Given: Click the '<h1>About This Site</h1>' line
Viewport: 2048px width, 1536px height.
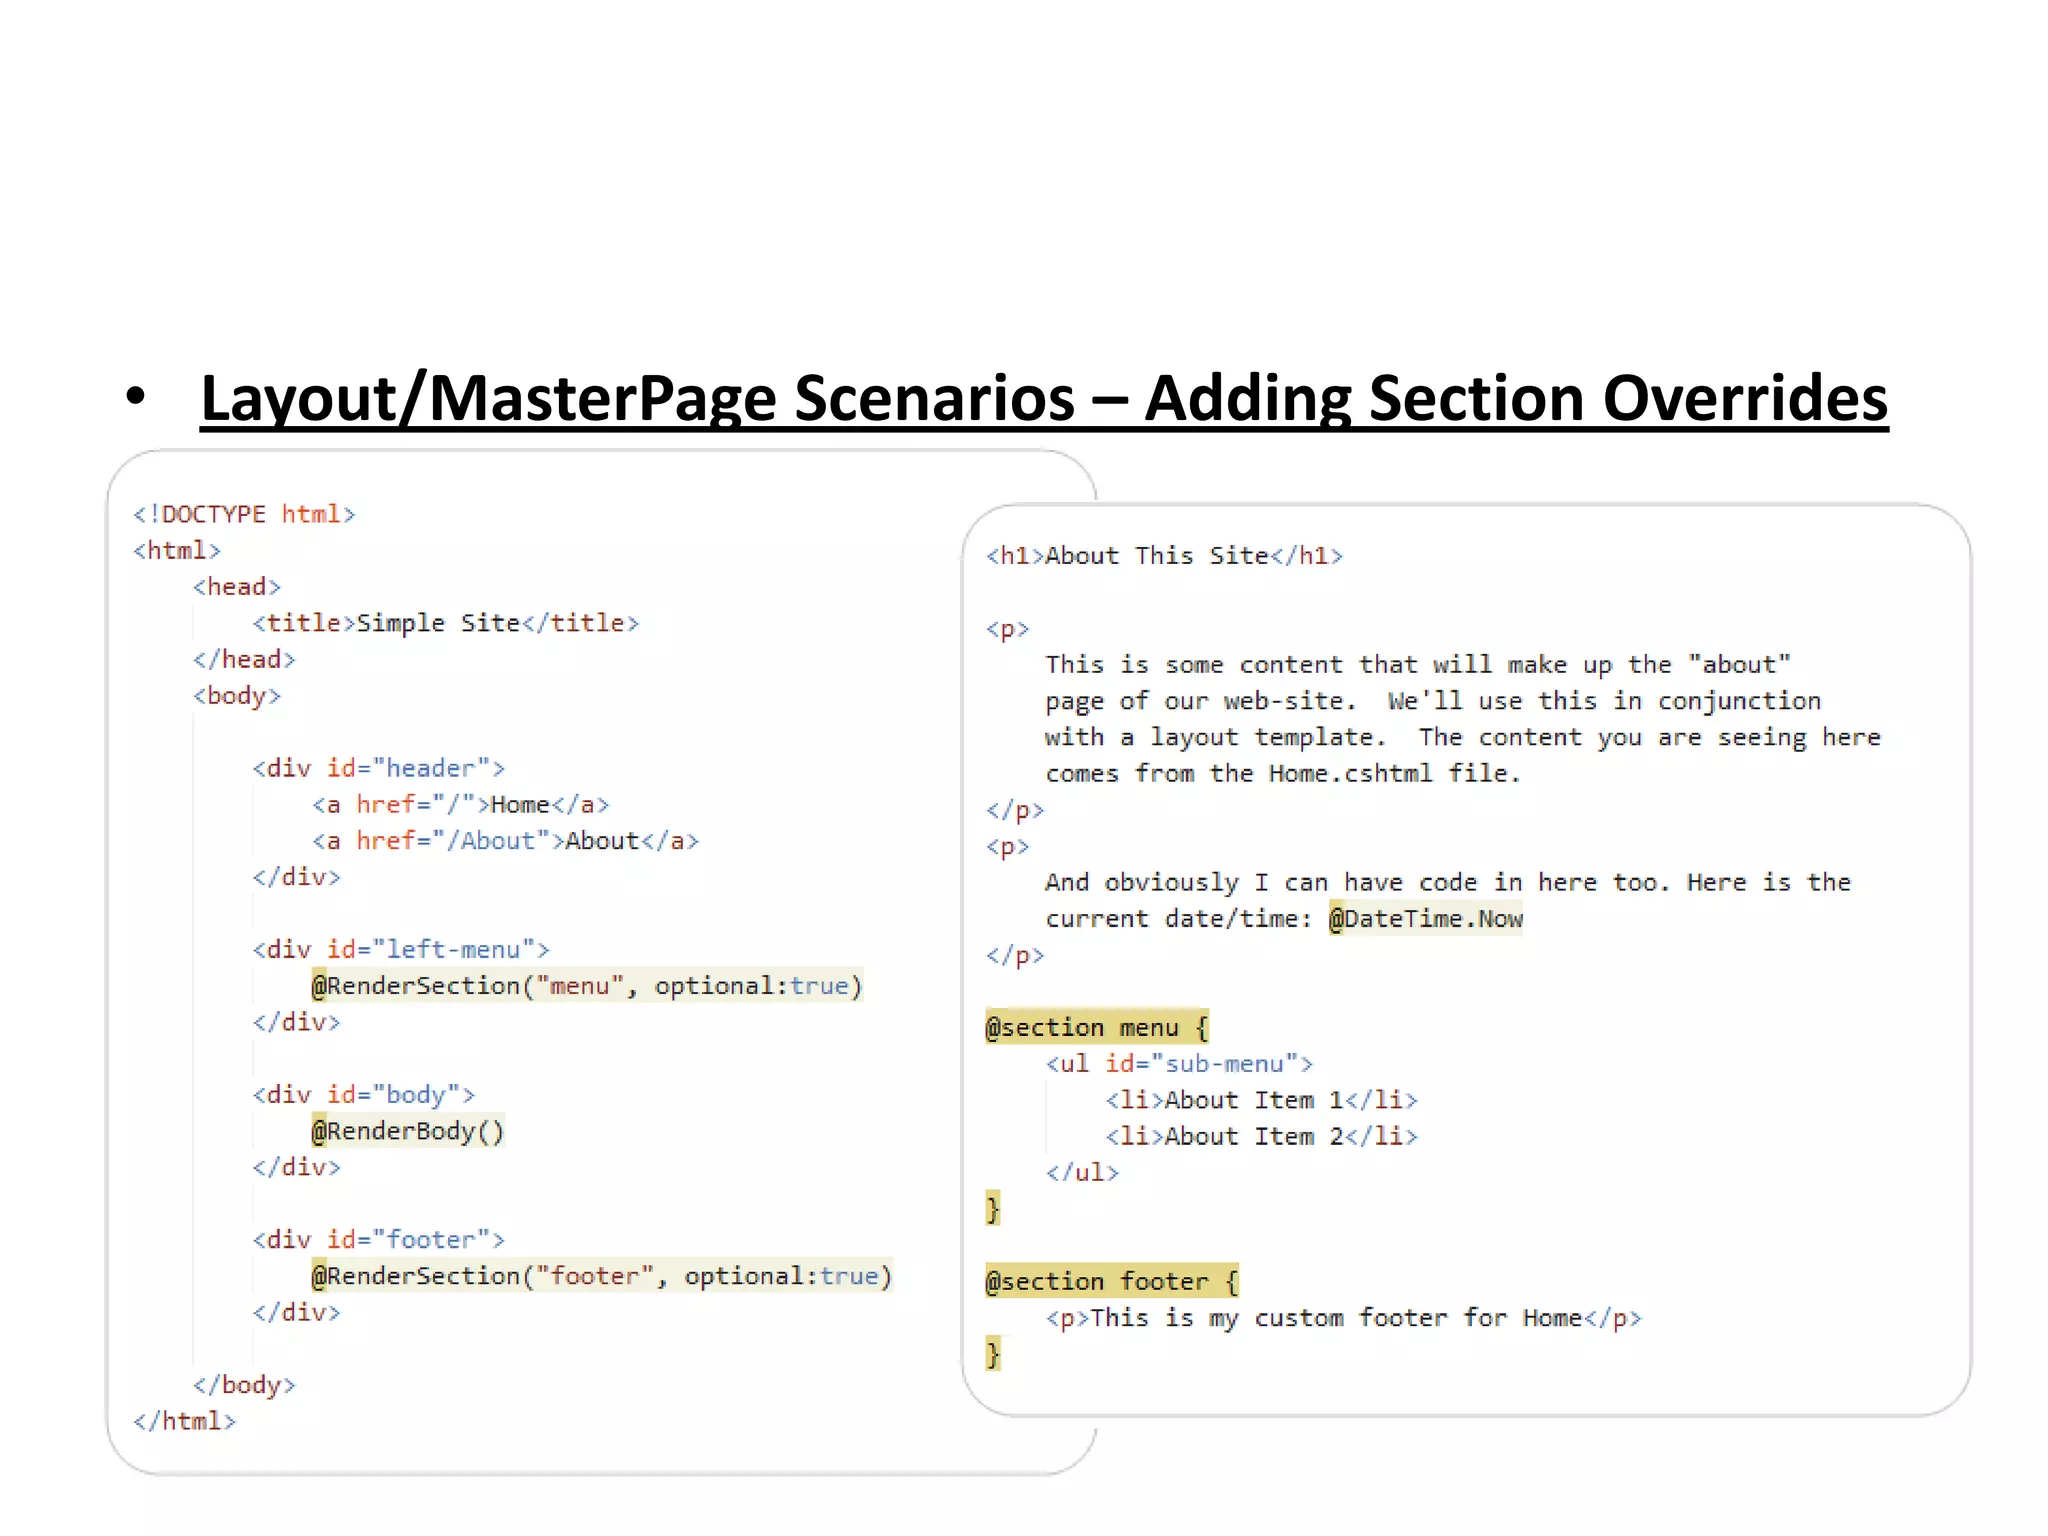Looking at the screenshot, I should point(1164,555).
